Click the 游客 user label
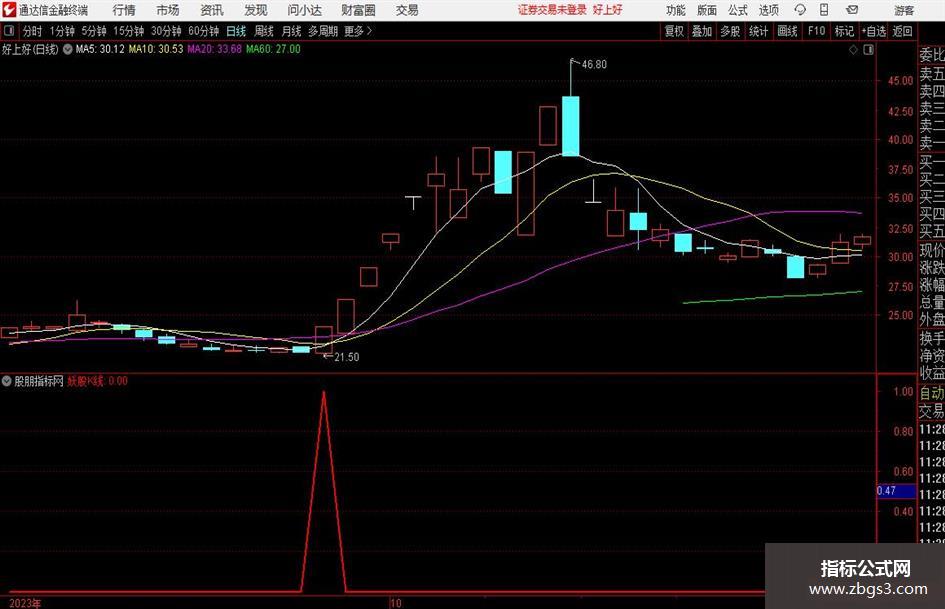 (x=903, y=10)
